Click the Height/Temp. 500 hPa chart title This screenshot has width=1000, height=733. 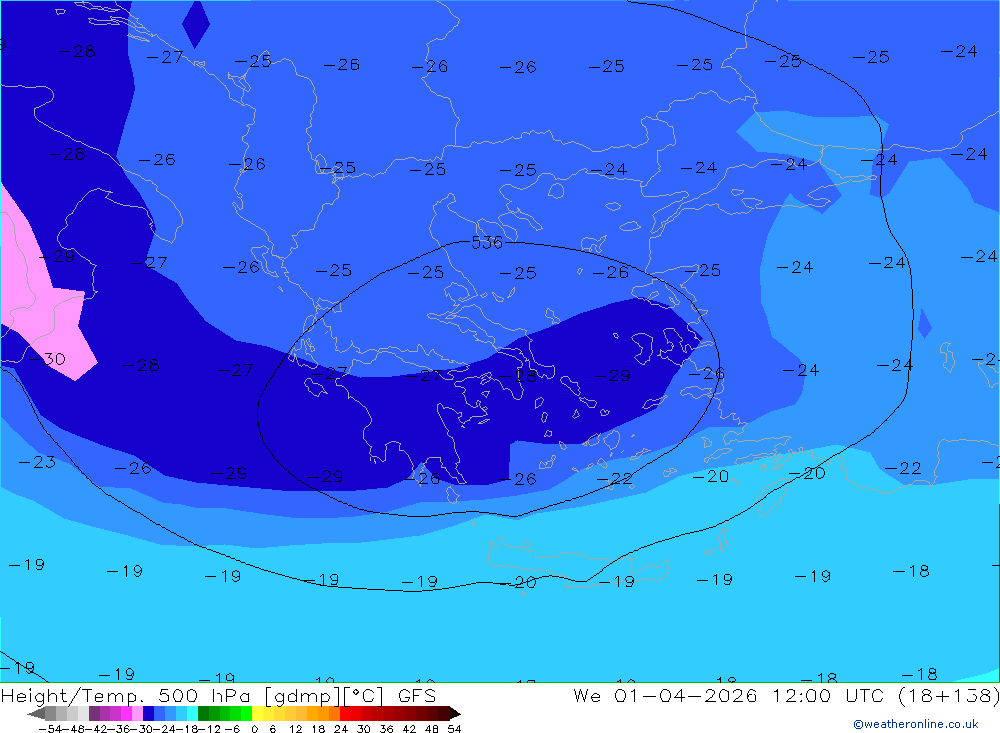click(126, 695)
